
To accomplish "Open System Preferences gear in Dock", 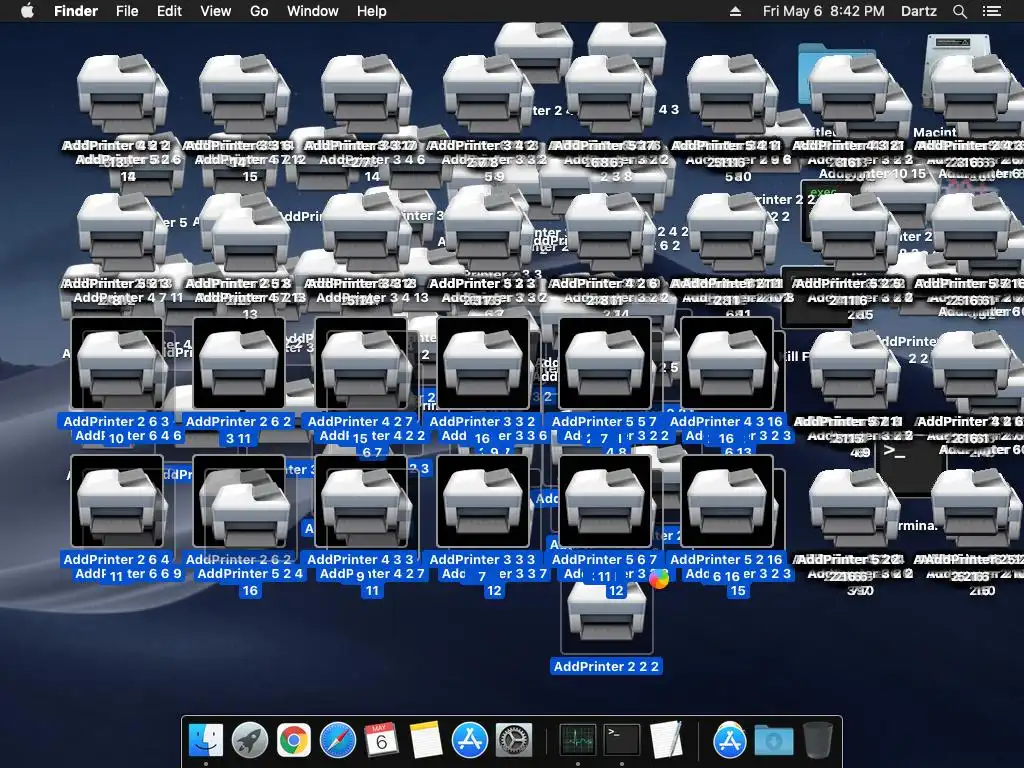I will tap(514, 740).
